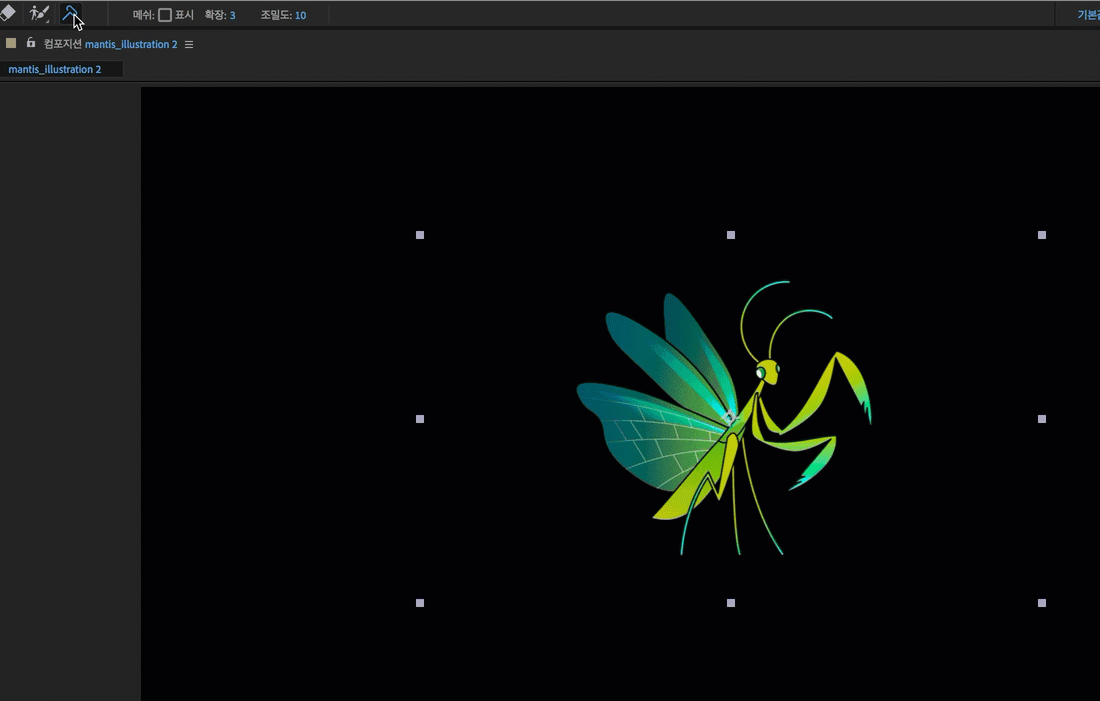
Task: Select the Puppet Pin tool
Action: [x=70, y=14]
